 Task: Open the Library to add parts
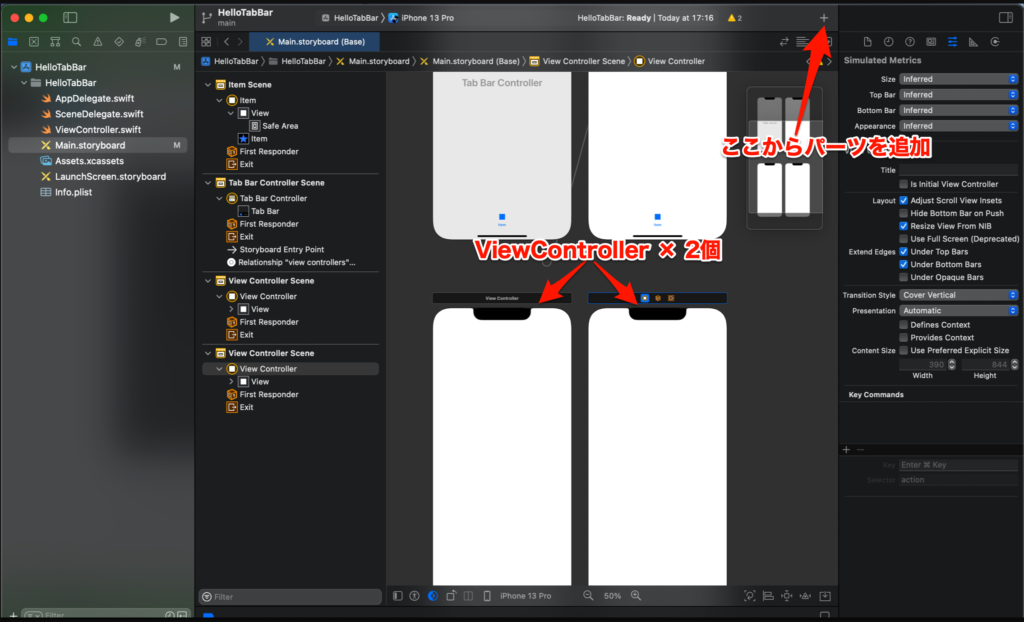(x=823, y=17)
